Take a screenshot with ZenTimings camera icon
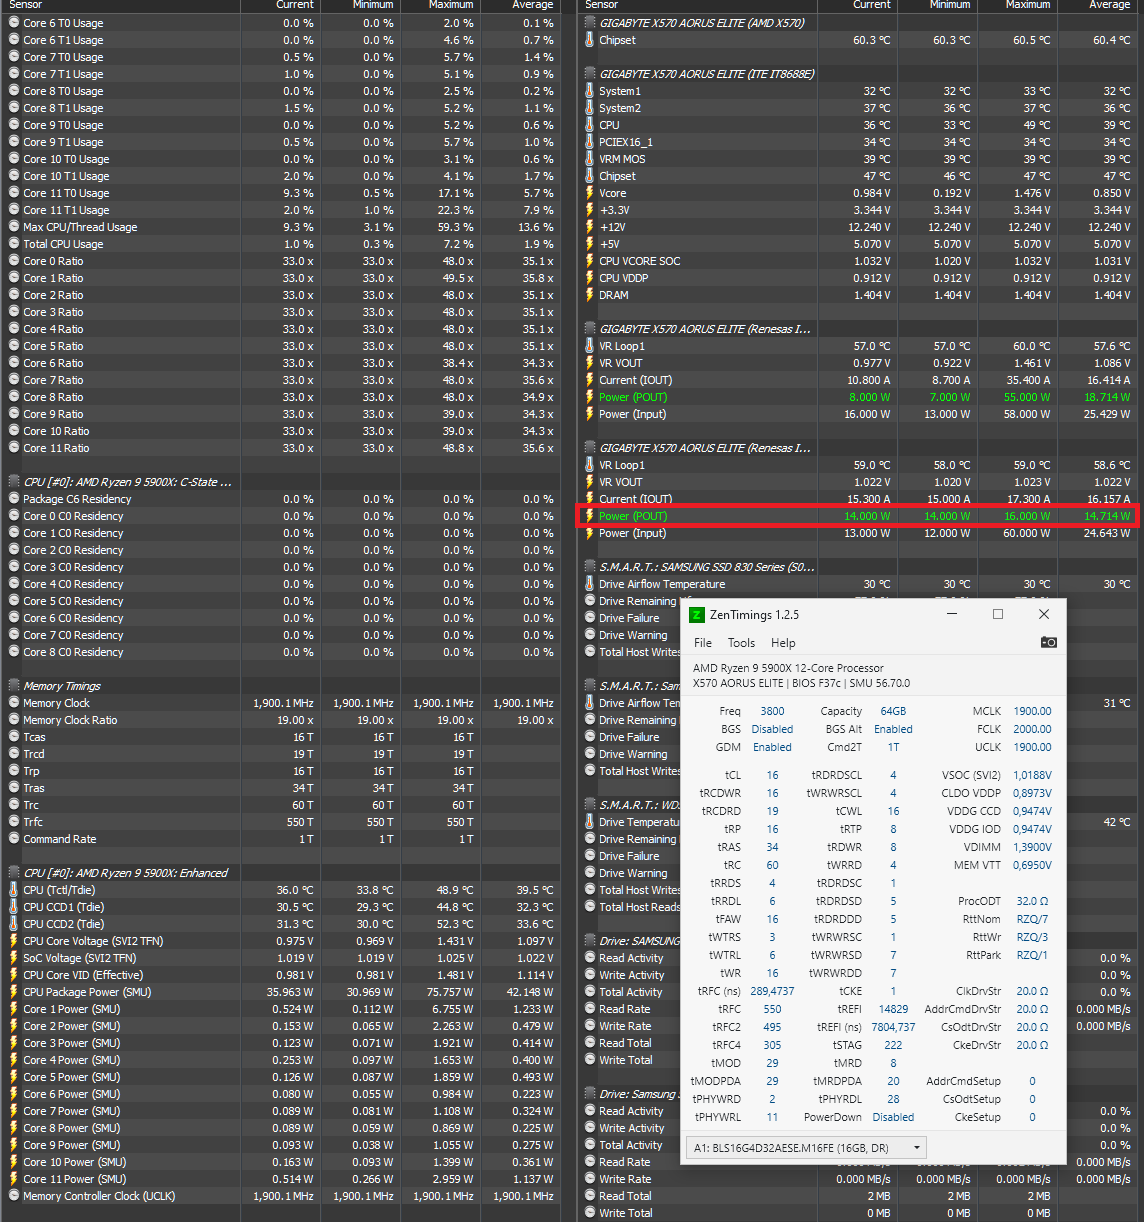The height and width of the screenshot is (1222, 1144). coord(1048,642)
